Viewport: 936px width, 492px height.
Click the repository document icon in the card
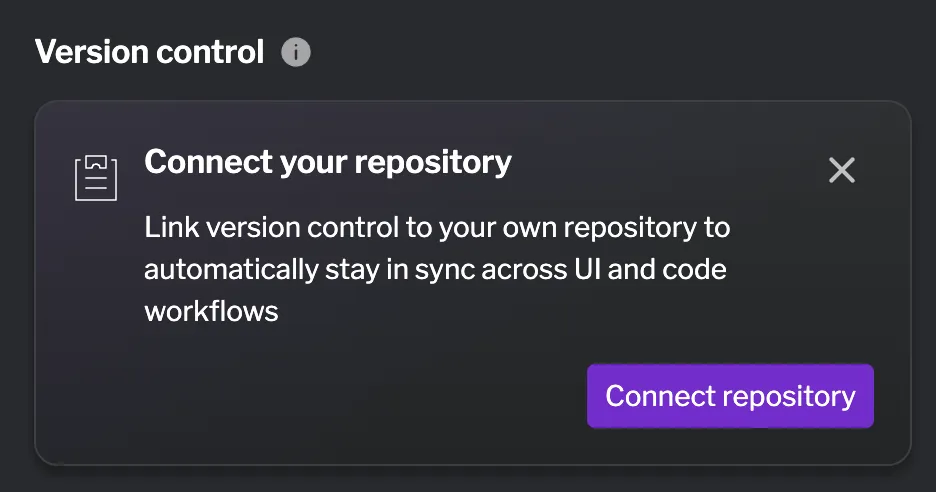96,177
